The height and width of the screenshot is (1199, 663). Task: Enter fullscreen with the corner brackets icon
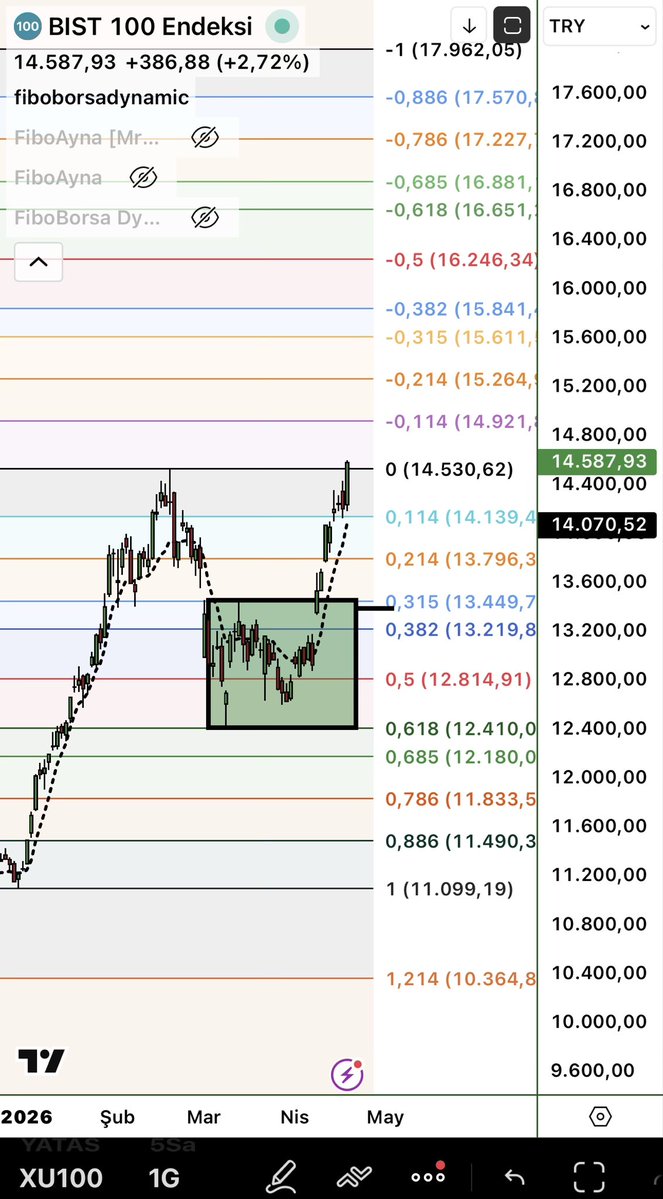coord(589,1176)
